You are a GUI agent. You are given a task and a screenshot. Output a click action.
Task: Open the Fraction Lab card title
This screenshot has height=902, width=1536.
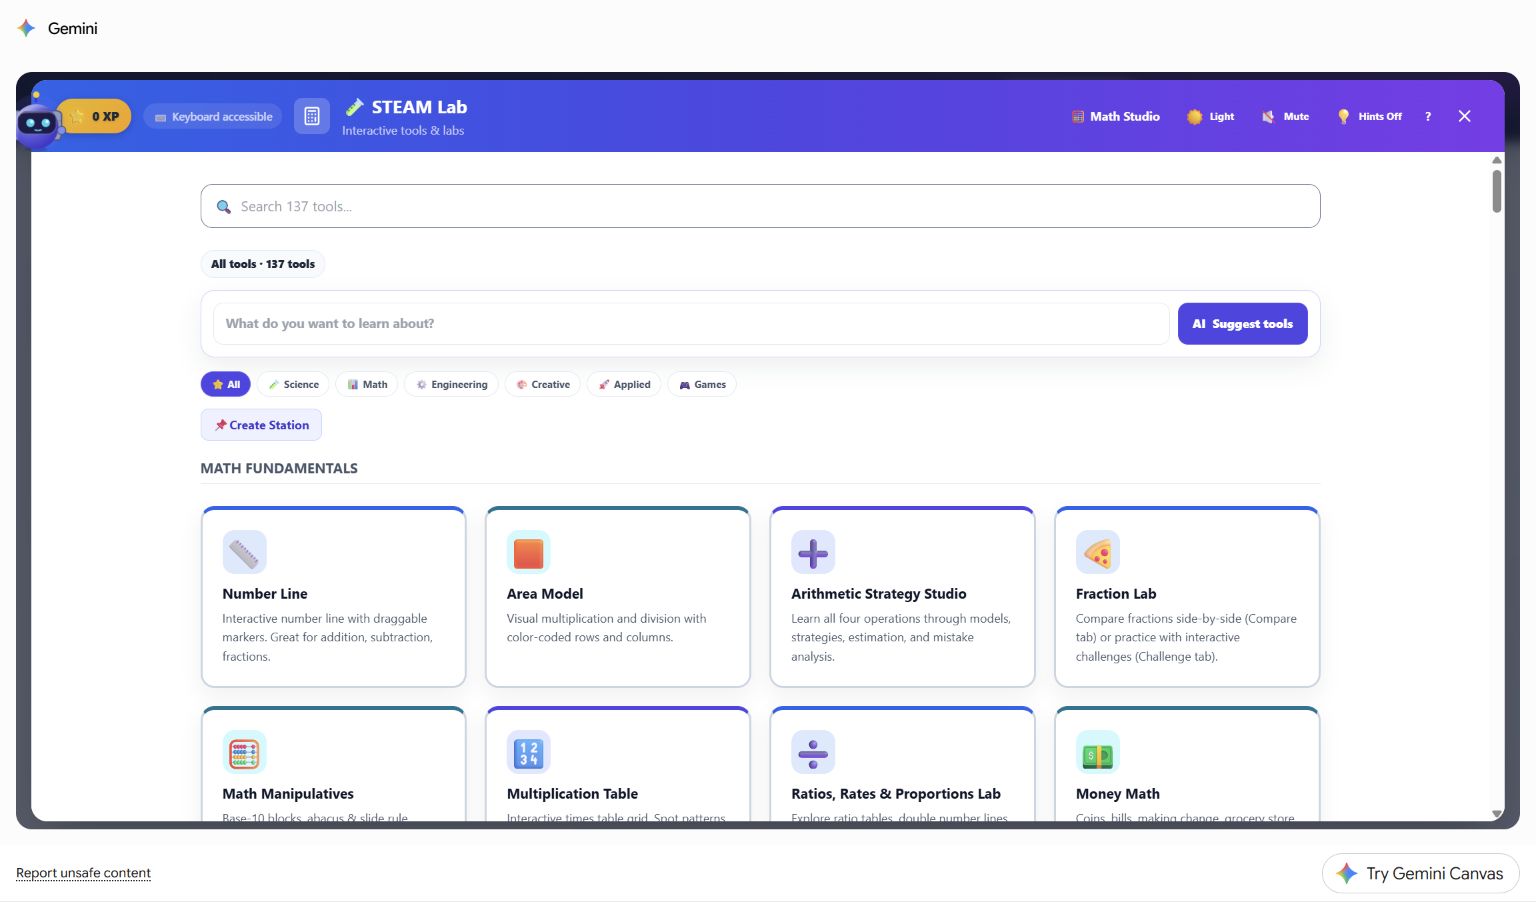(x=1115, y=594)
